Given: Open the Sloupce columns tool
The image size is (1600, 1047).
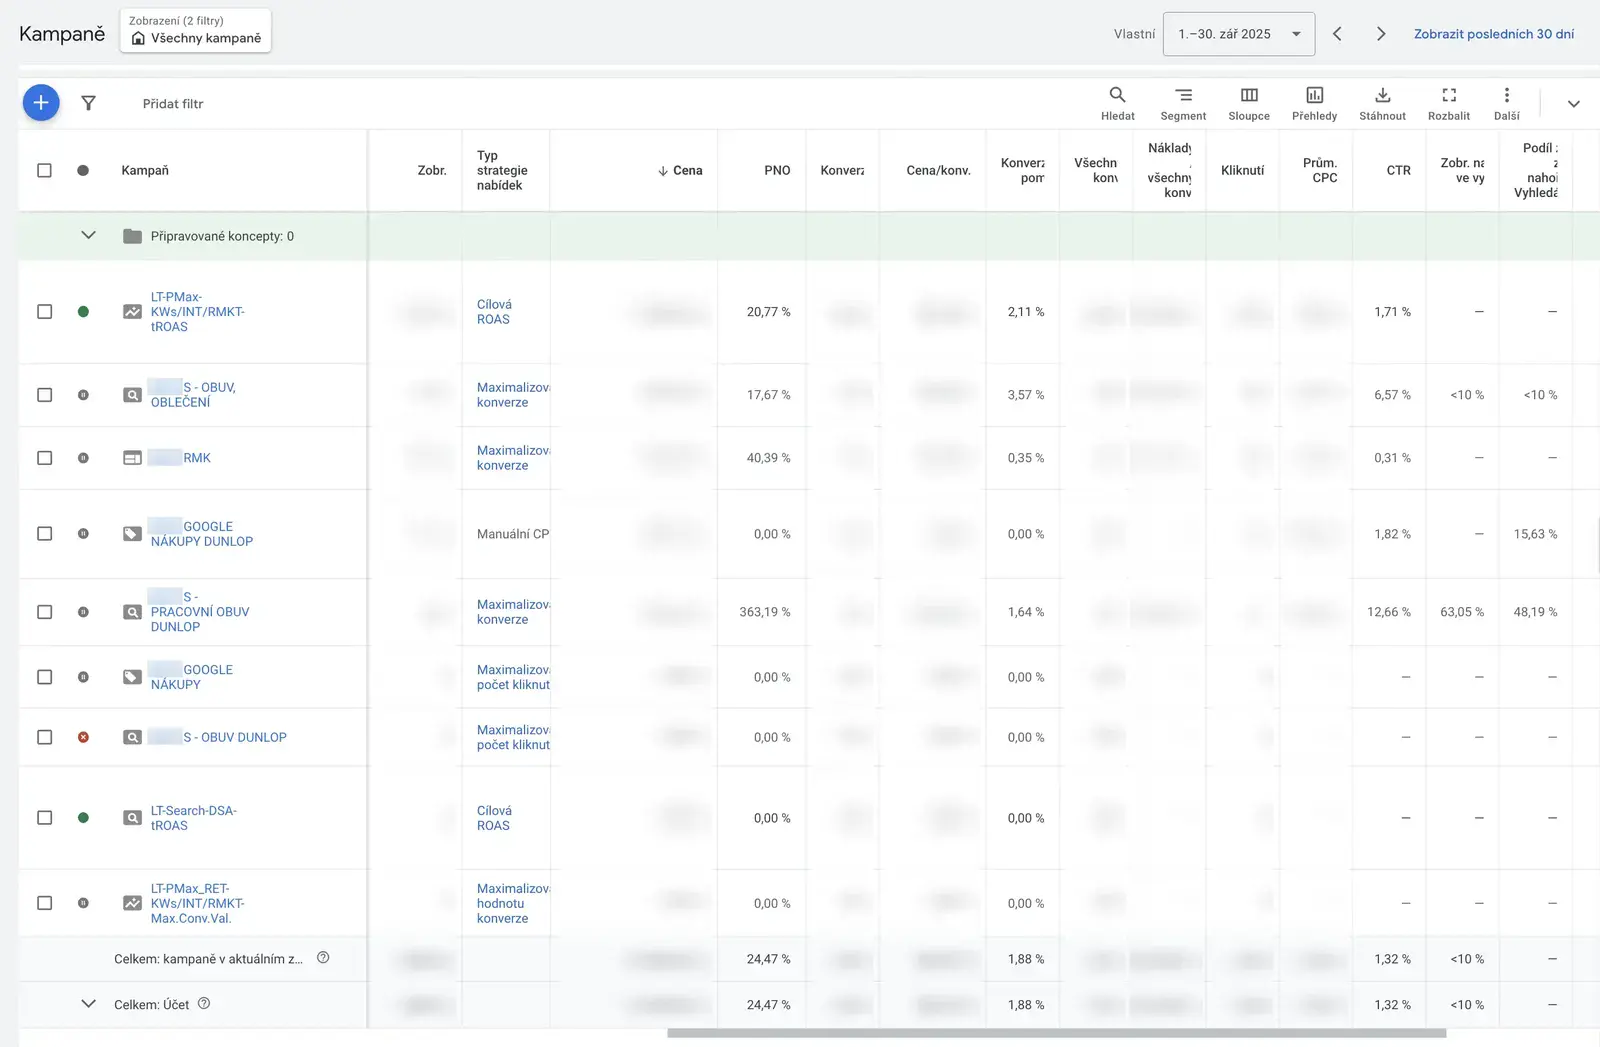Looking at the screenshot, I should coord(1249,103).
